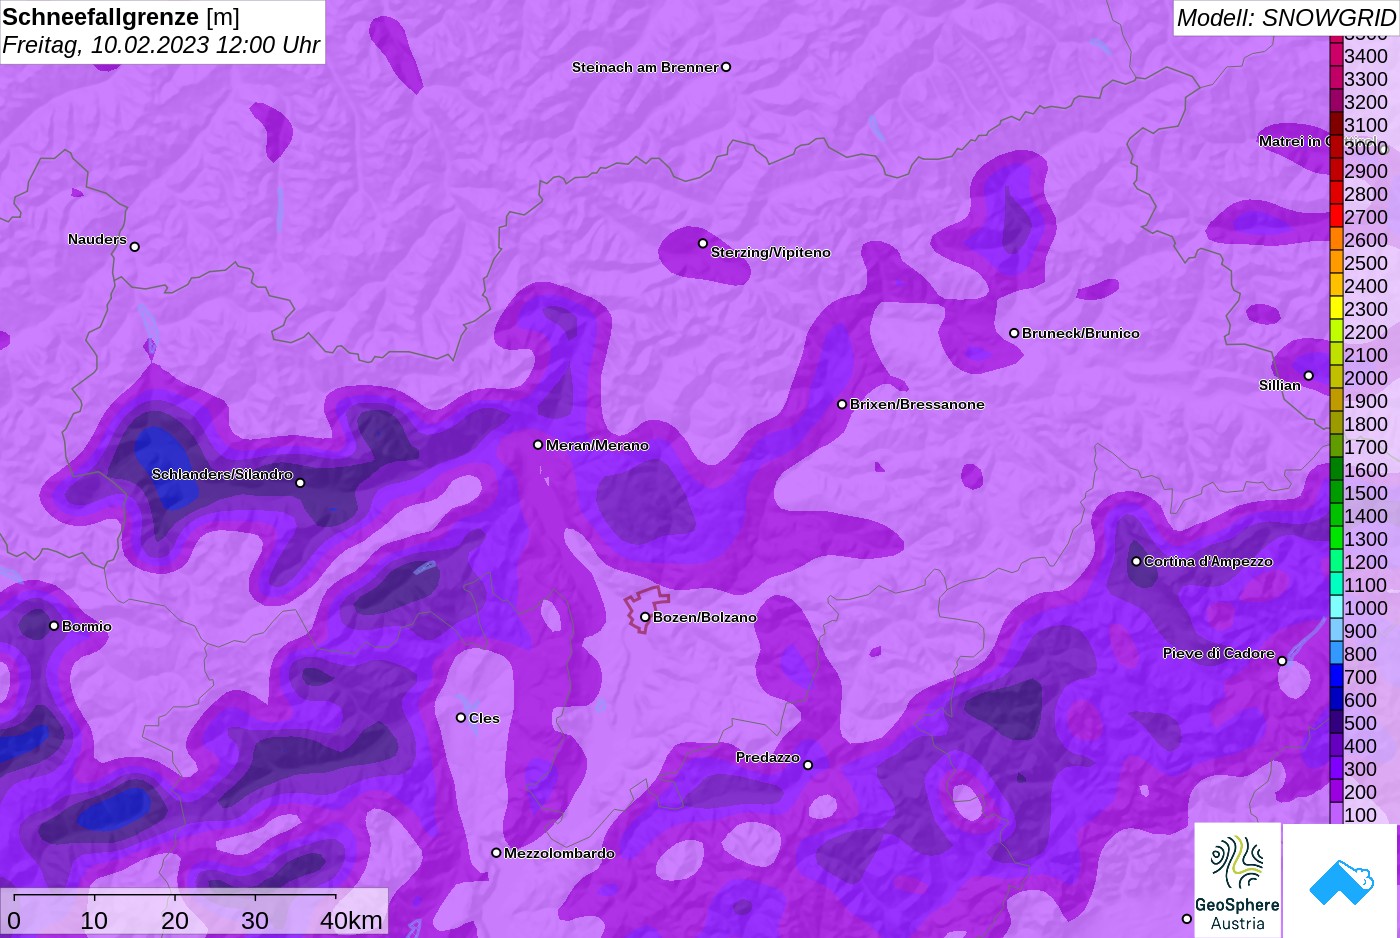The width and height of the screenshot is (1400, 938).
Task: Select the Sillian location marker
Action: tap(1309, 376)
